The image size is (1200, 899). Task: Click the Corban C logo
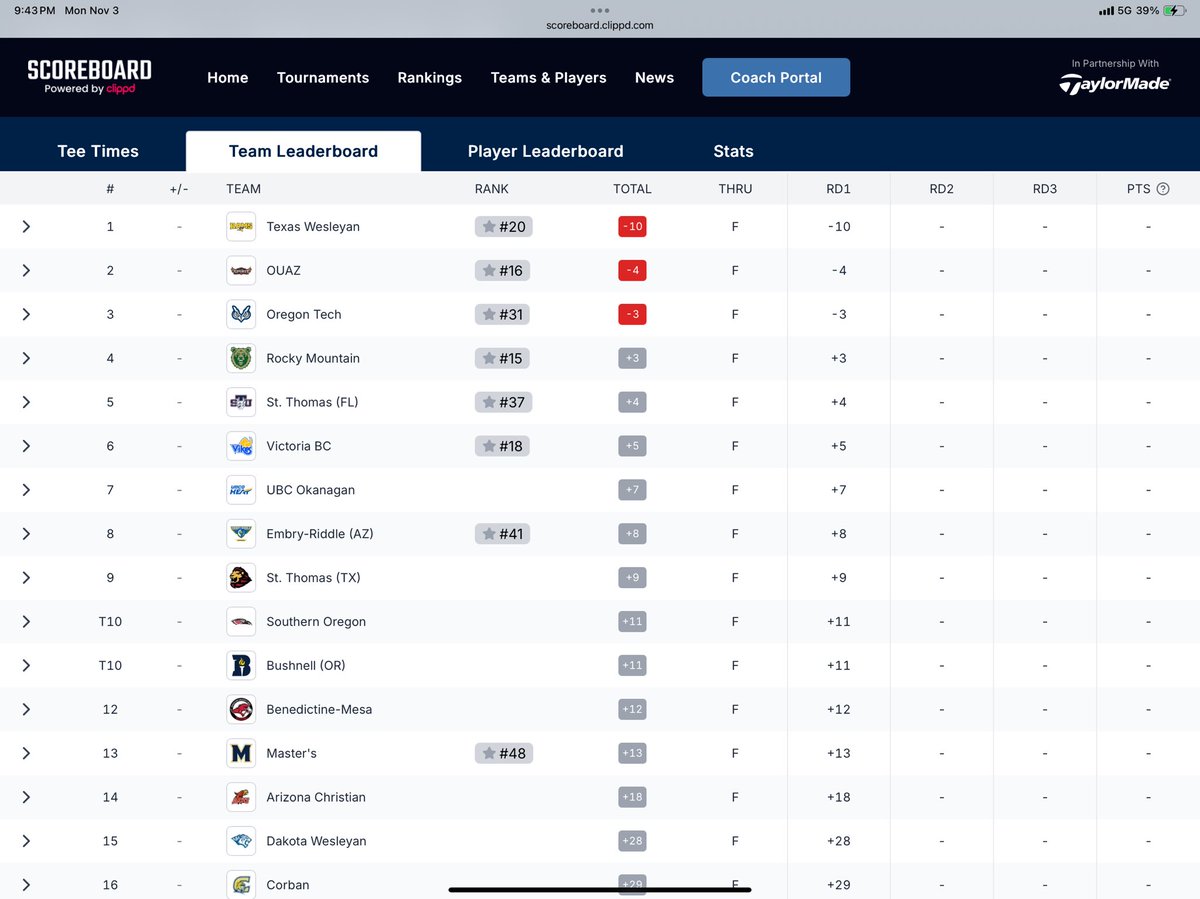[x=241, y=885]
